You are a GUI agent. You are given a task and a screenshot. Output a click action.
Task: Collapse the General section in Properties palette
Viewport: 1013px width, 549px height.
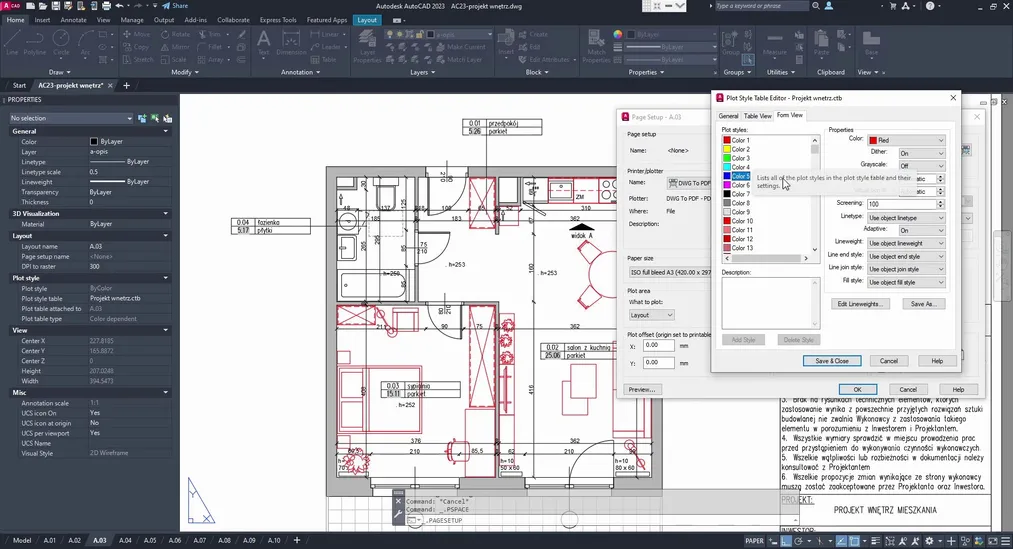click(x=166, y=131)
